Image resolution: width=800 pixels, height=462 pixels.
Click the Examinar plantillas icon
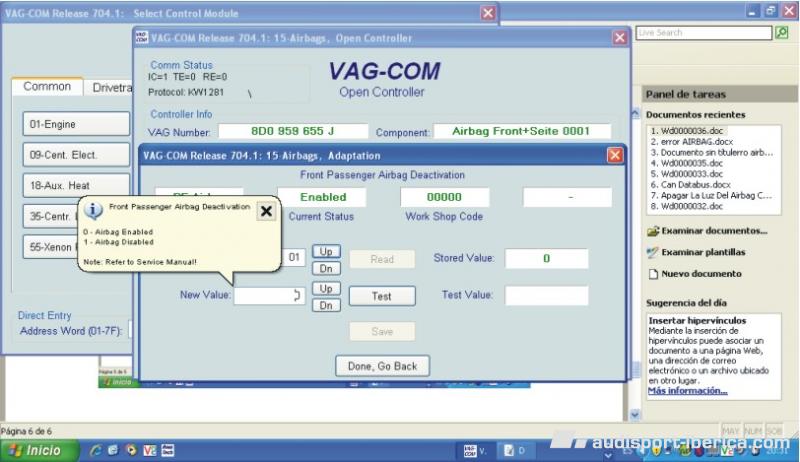coord(653,252)
